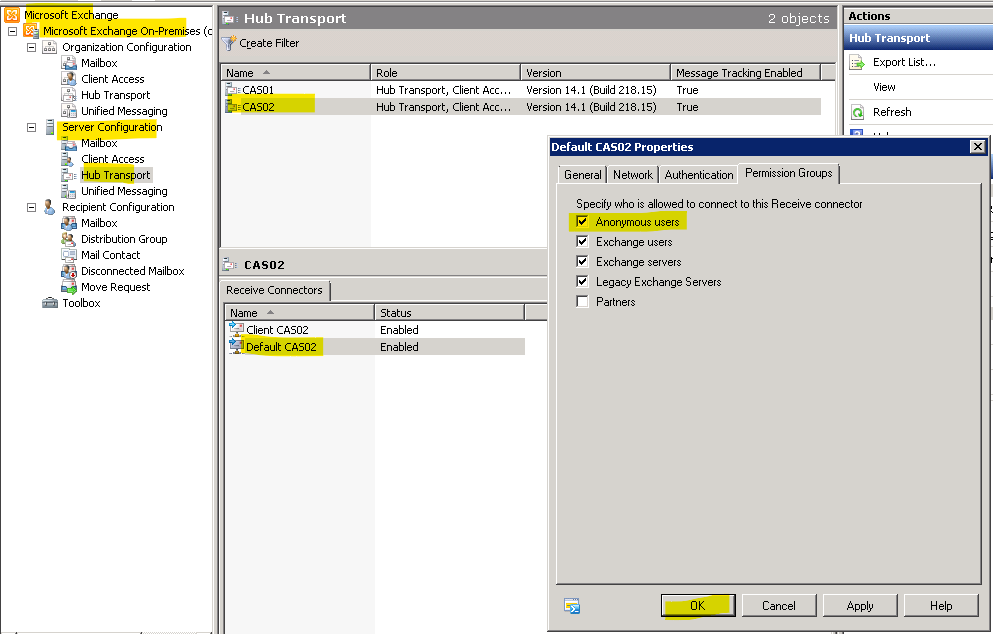Enable the Partners checkbox
This screenshot has width=993, height=634.
(582, 302)
